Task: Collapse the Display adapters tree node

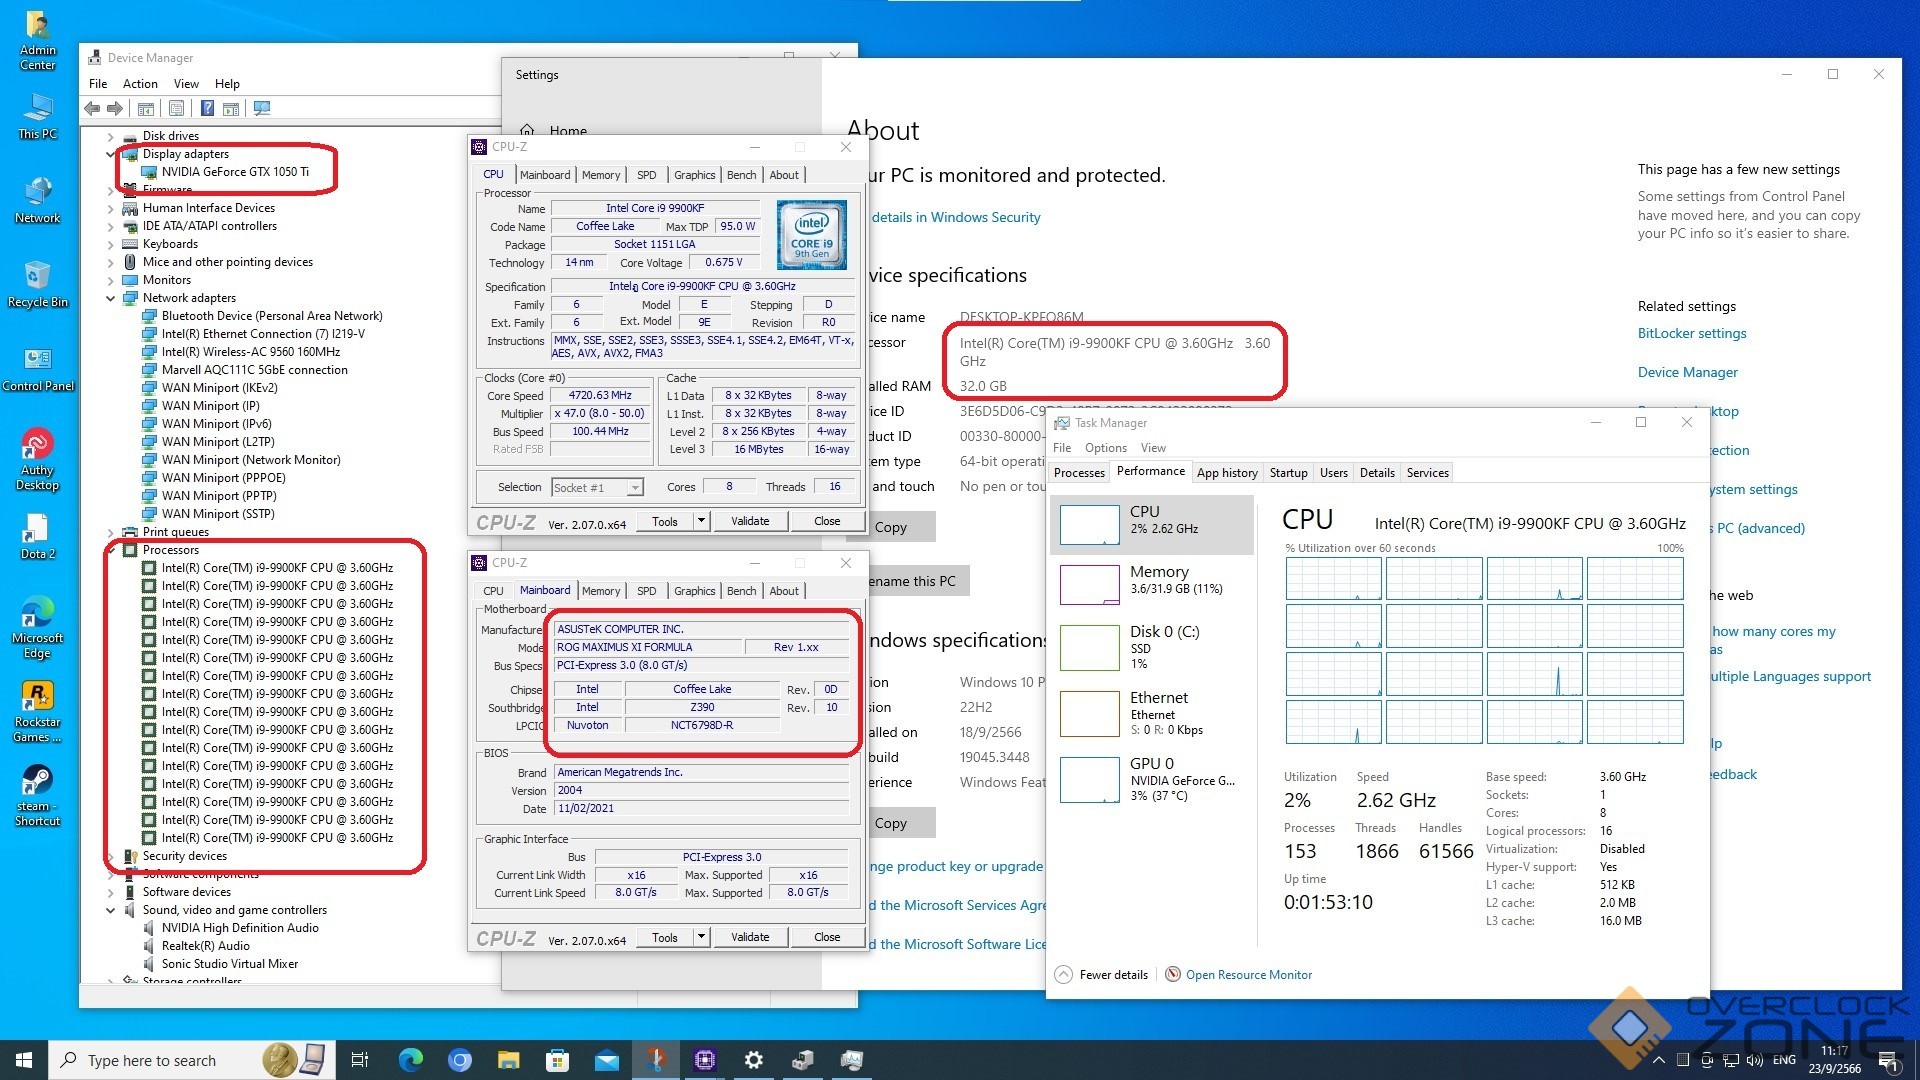Action: [x=111, y=154]
